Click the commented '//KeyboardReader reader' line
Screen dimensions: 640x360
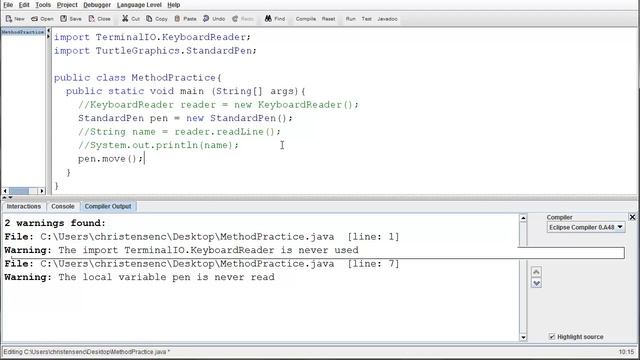218,104
